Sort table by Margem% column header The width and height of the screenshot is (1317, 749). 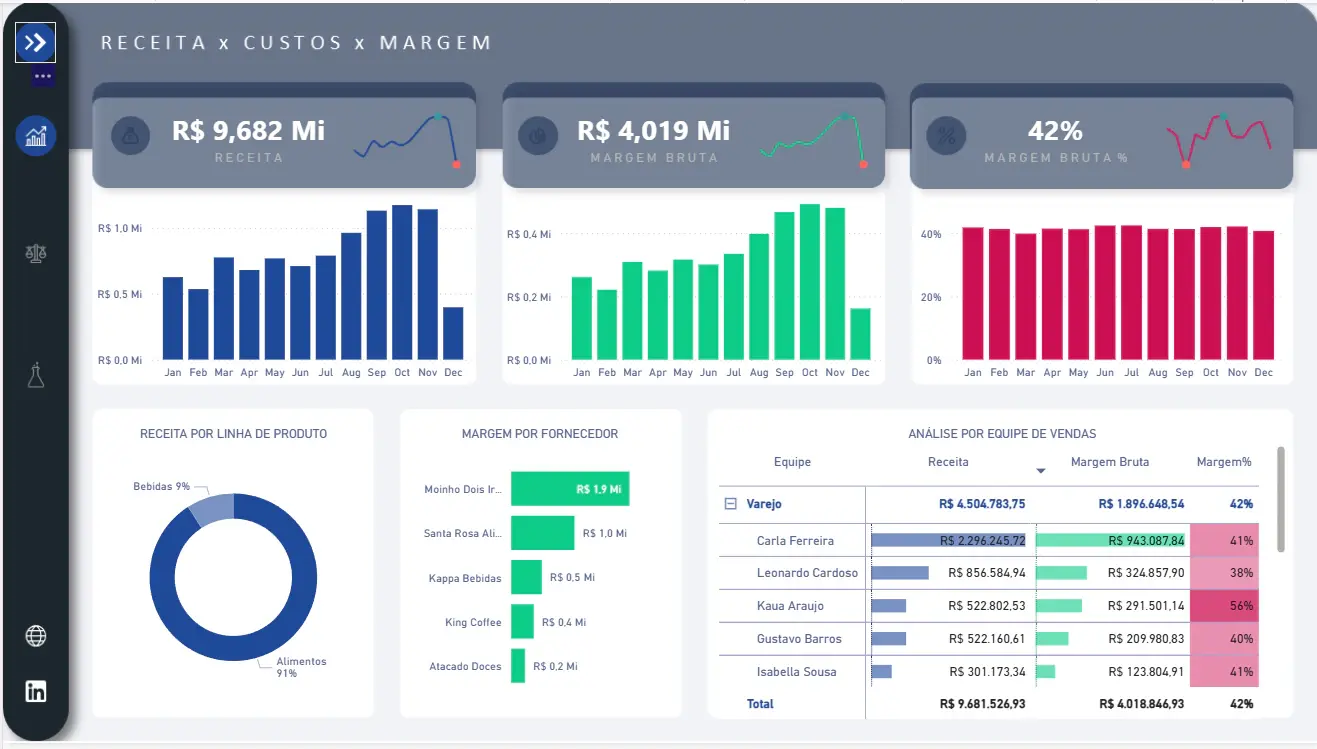pyautogui.click(x=1224, y=462)
